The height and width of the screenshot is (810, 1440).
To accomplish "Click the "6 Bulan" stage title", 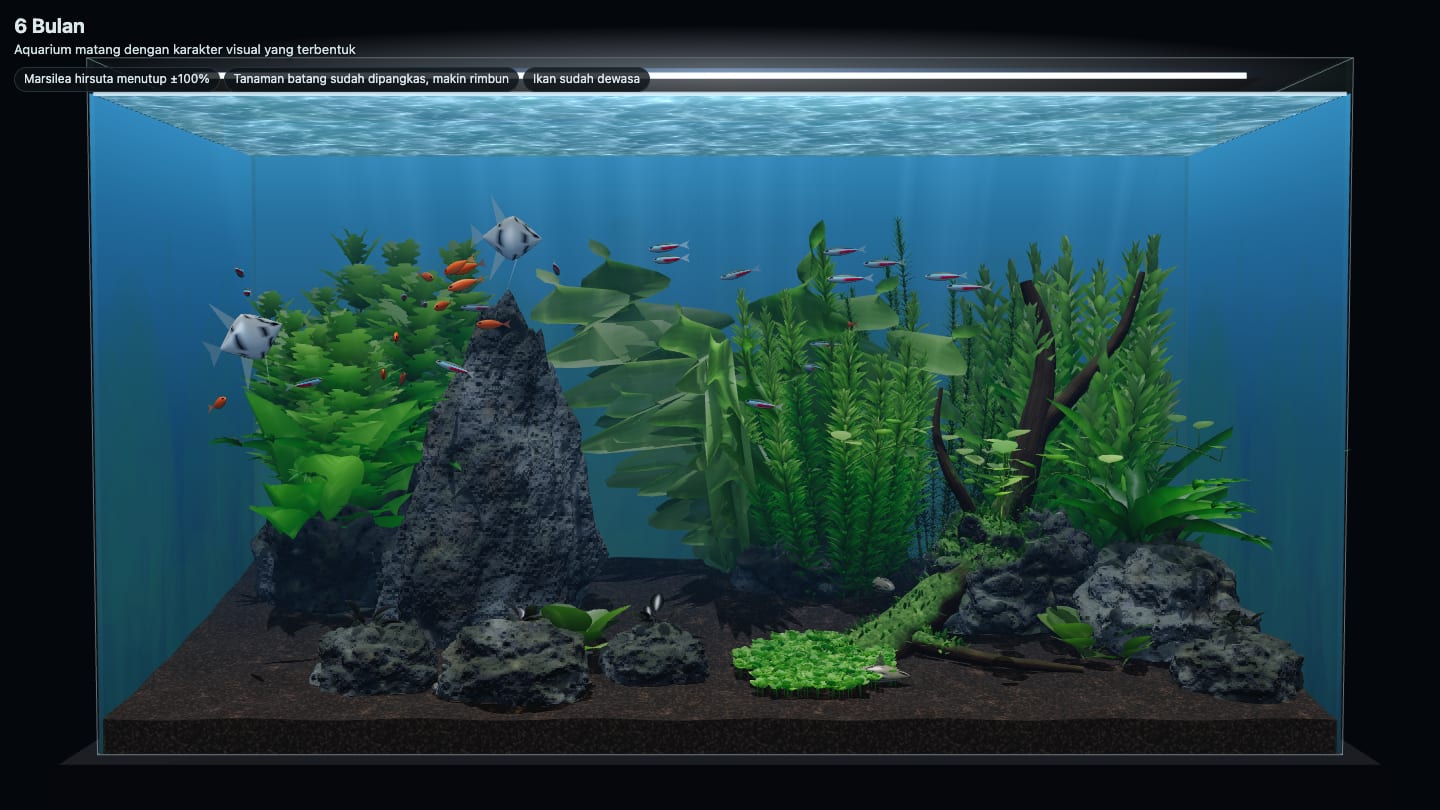I will [x=49, y=26].
